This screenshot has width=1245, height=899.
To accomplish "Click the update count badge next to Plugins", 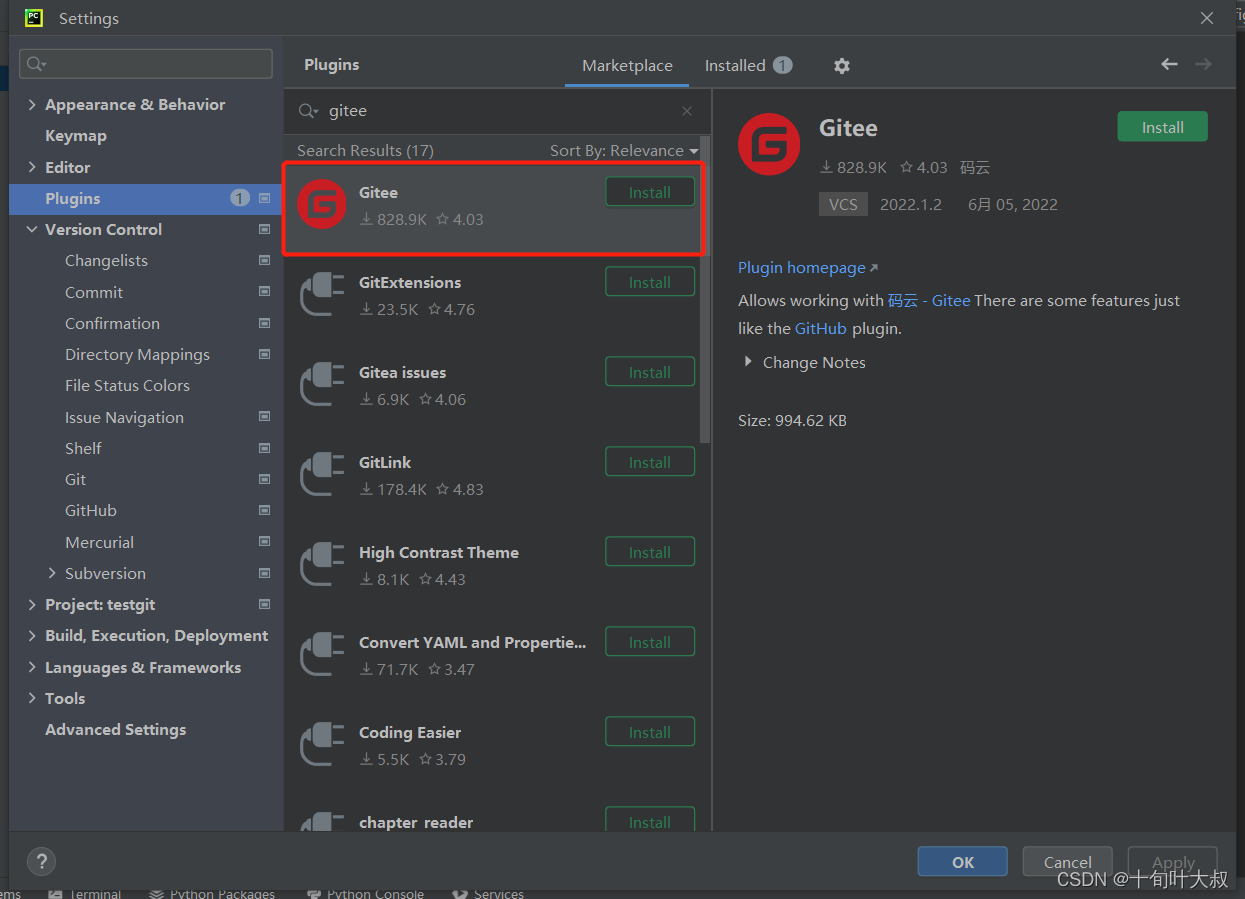I will 240,198.
